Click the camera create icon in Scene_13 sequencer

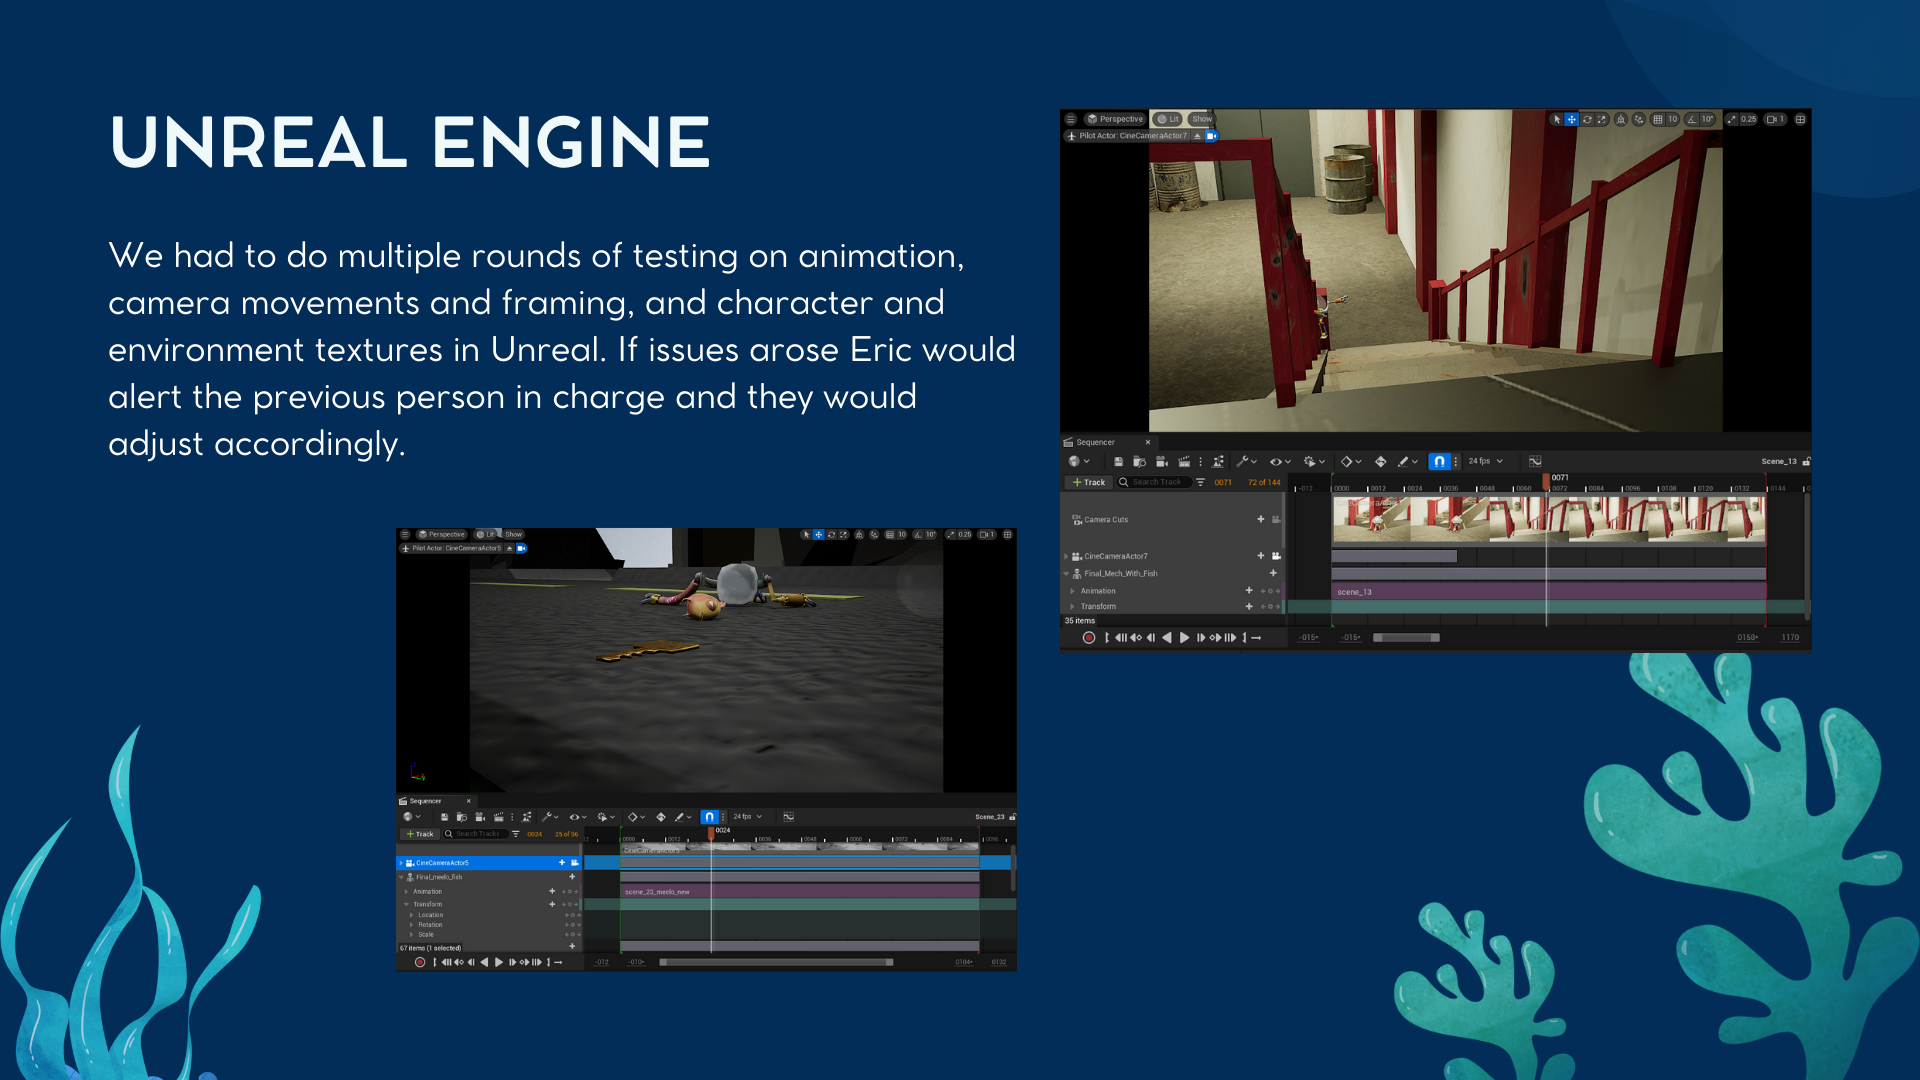1162,462
